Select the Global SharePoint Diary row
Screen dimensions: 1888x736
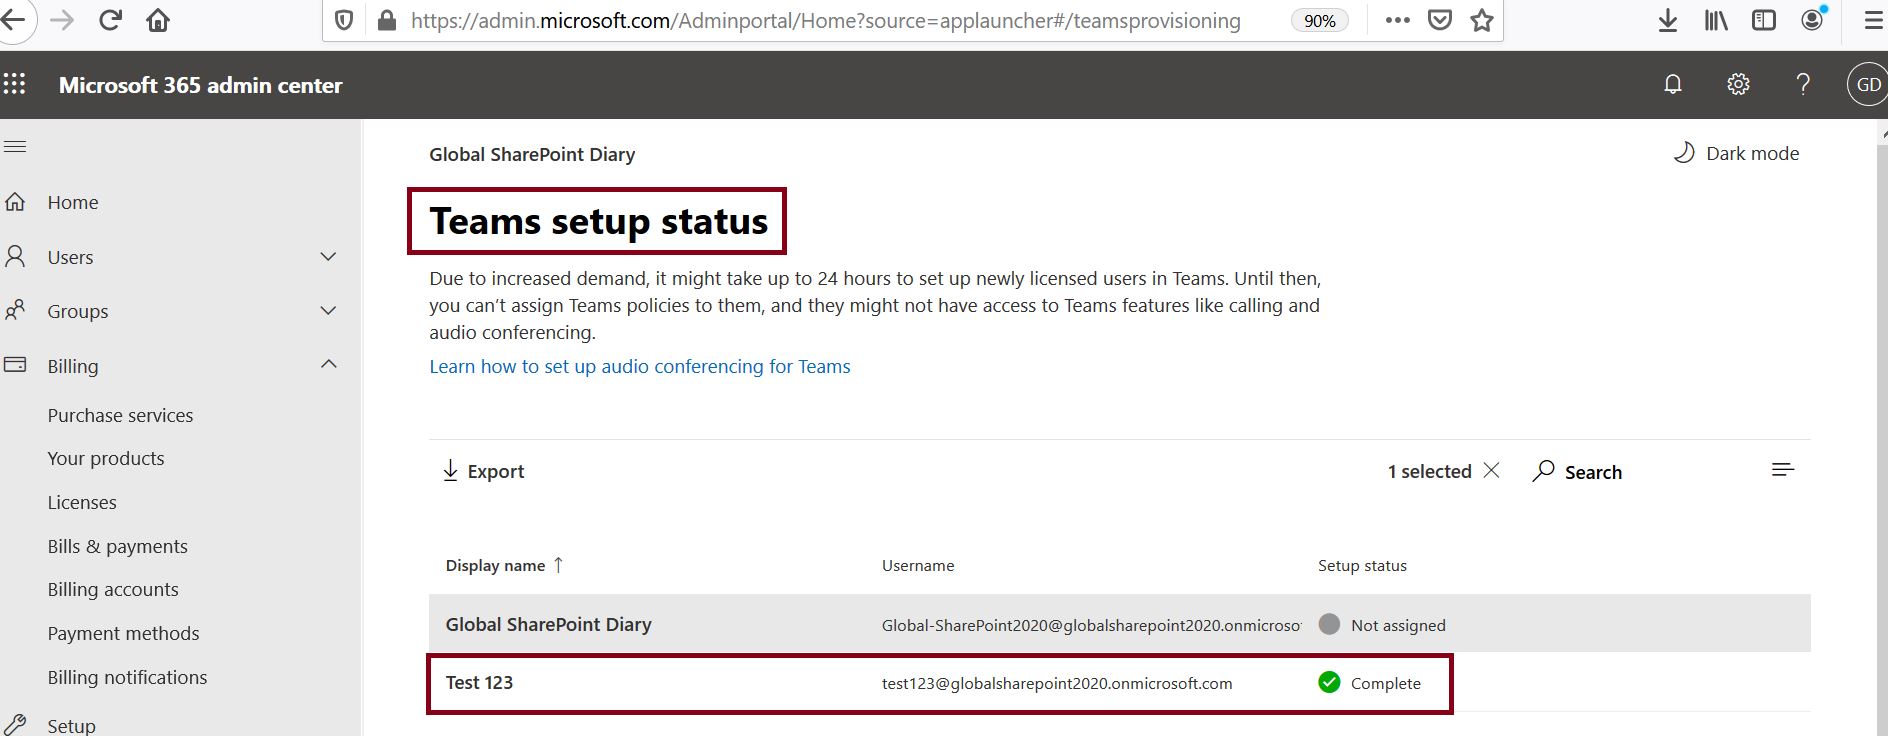tap(1120, 624)
